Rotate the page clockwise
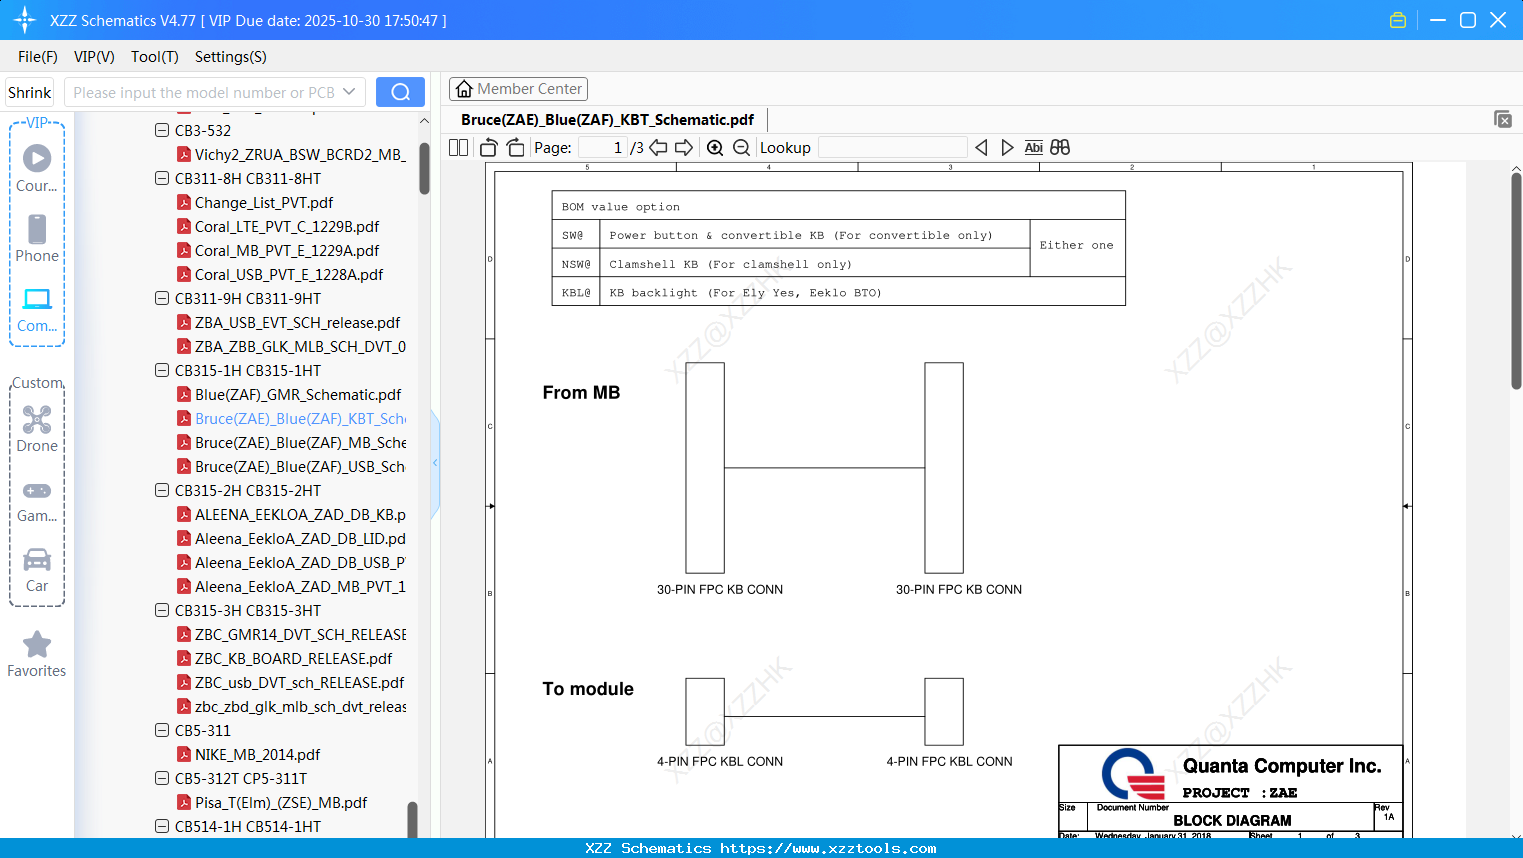The image size is (1523, 858). pyautogui.click(x=515, y=148)
